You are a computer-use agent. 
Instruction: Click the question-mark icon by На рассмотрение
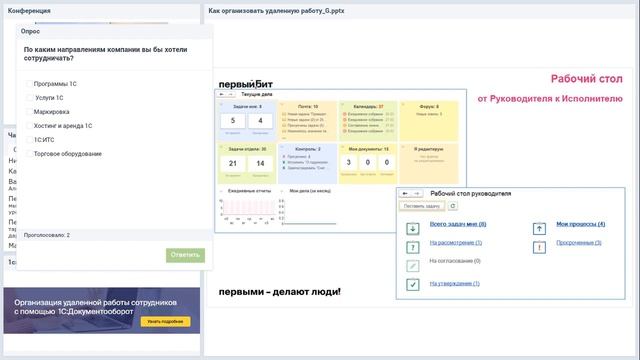tap(413, 247)
